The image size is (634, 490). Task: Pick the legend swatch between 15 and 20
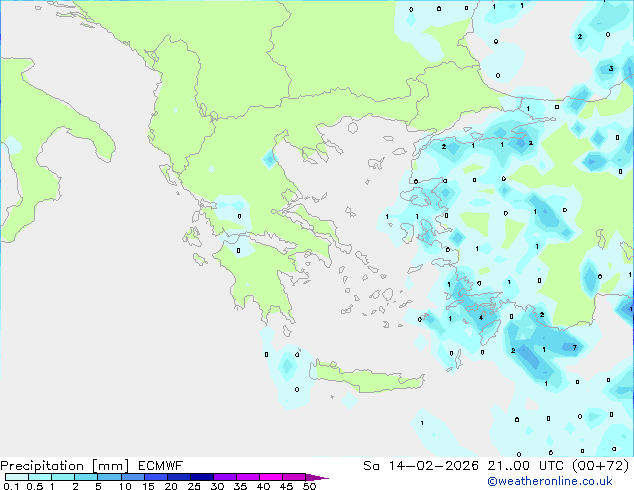(x=156, y=477)
